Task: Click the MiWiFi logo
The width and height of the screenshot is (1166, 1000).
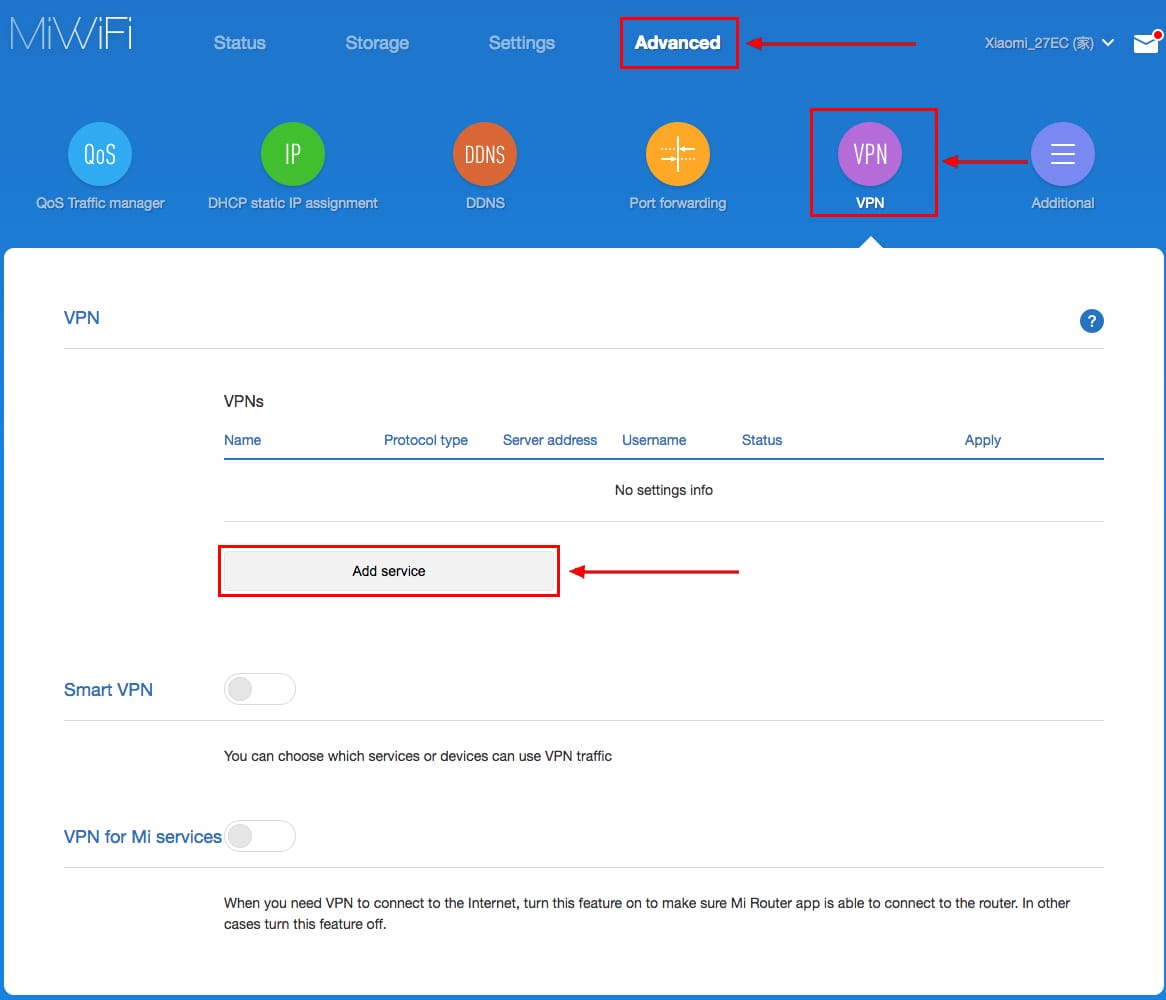Action: 70,32
